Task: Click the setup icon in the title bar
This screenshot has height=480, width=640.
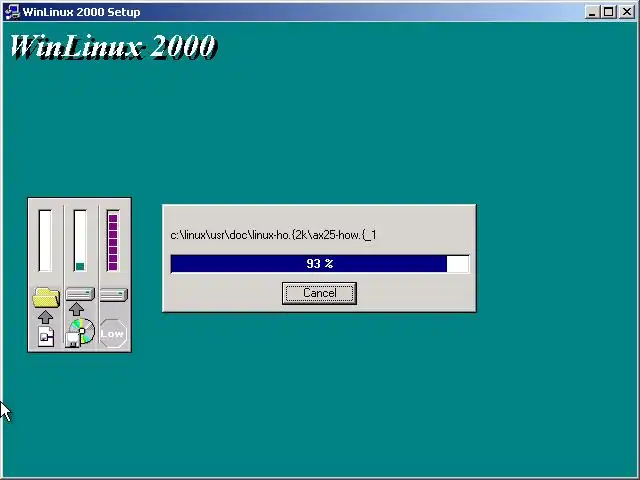Action: coord(12,12)
